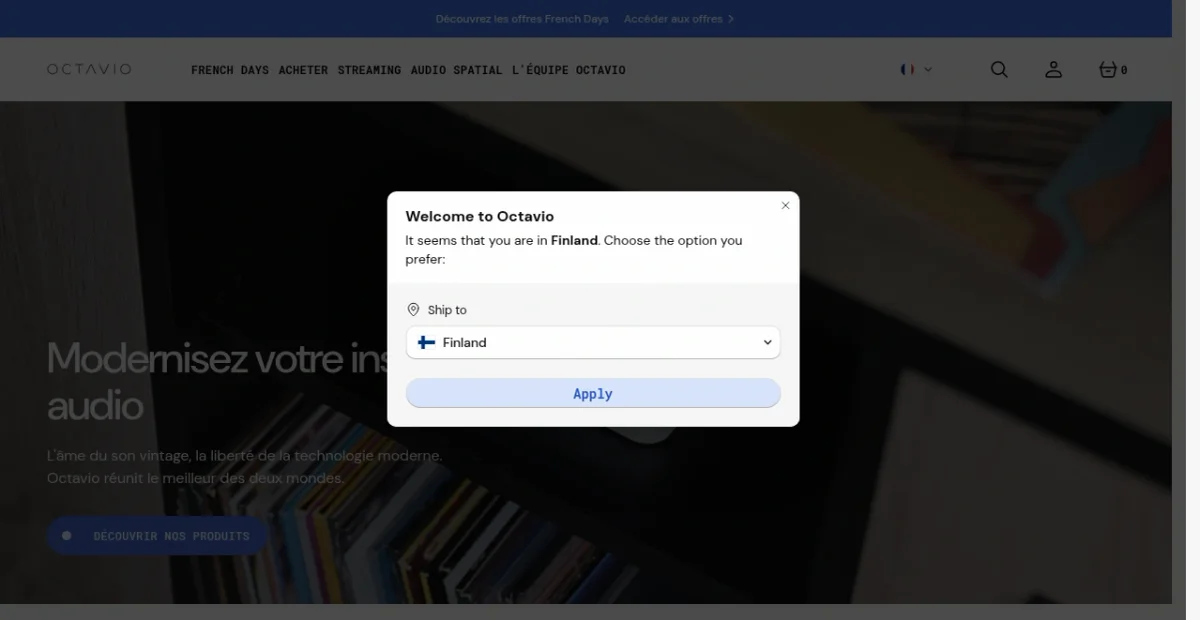Open the Ship to country dropdown
Screen dimensions: 1200x620
[593, 342]
